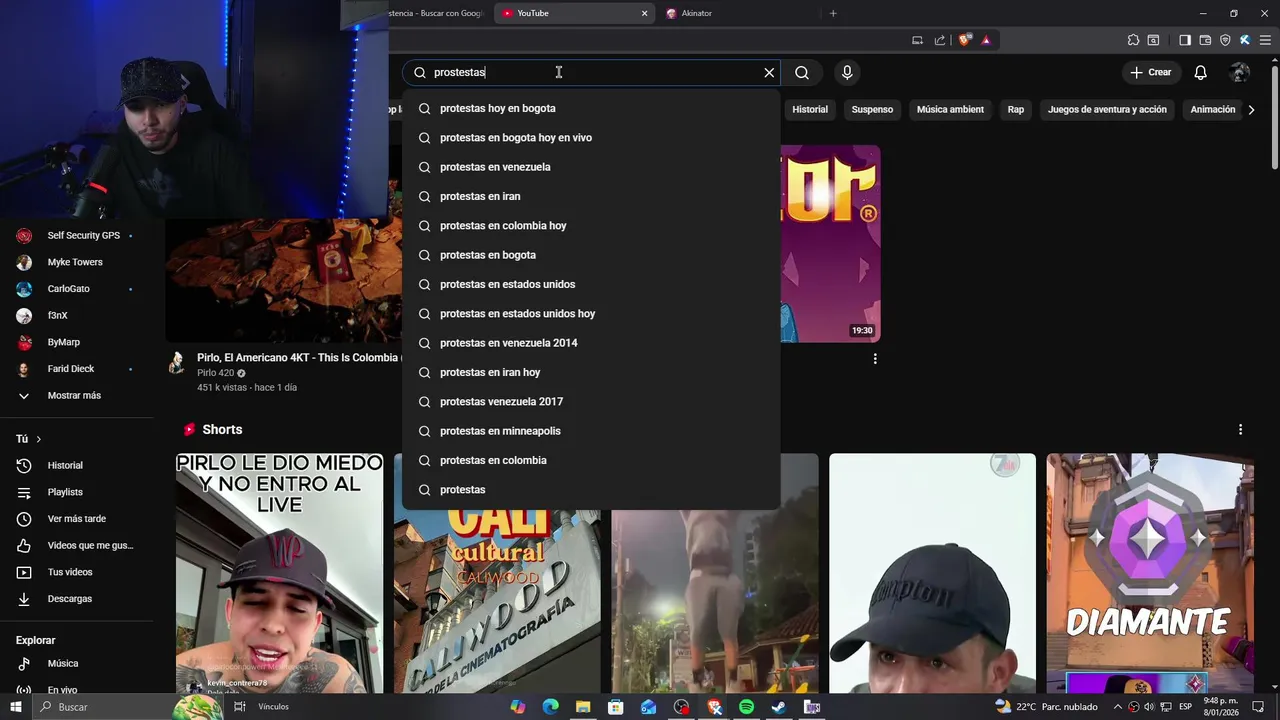Open Steam from the taskbar
Viewport: 1280px width, 720px height.
779,707
